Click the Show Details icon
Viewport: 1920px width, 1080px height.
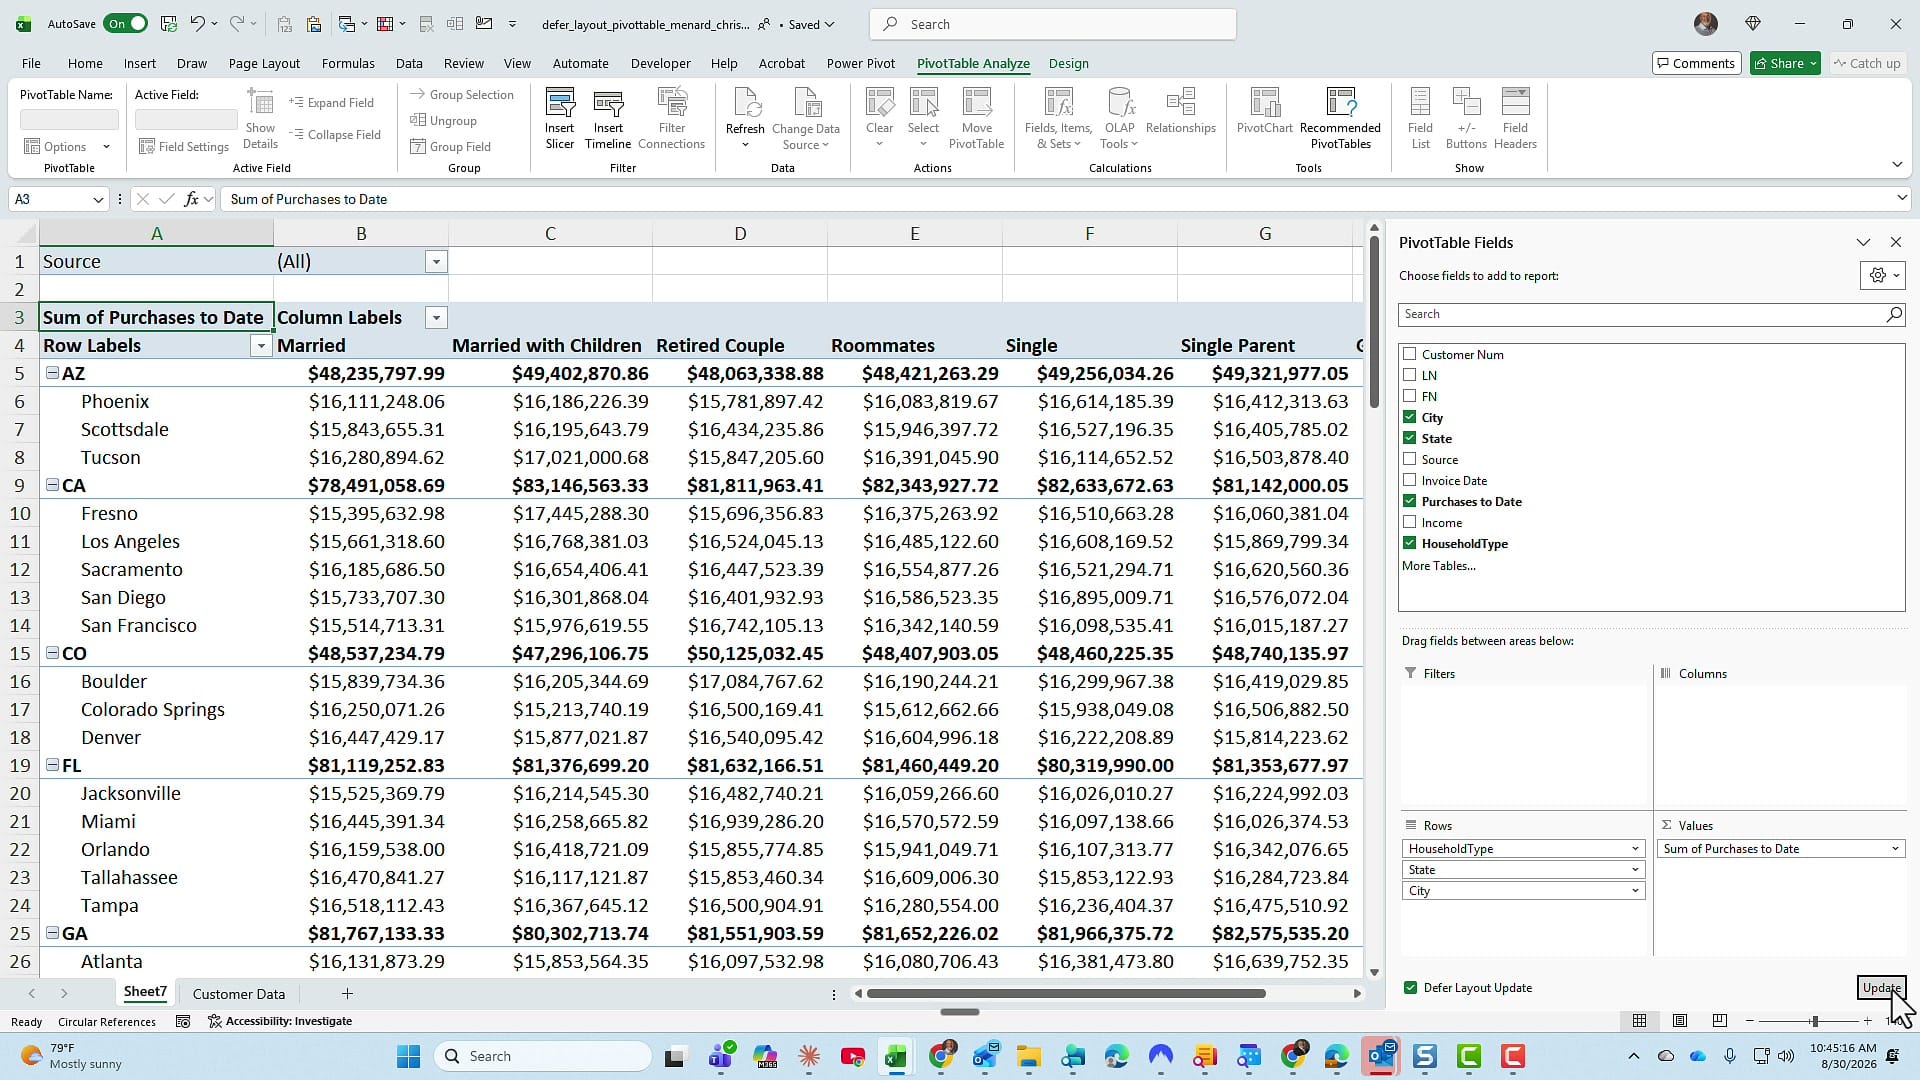tap(260, 118)
